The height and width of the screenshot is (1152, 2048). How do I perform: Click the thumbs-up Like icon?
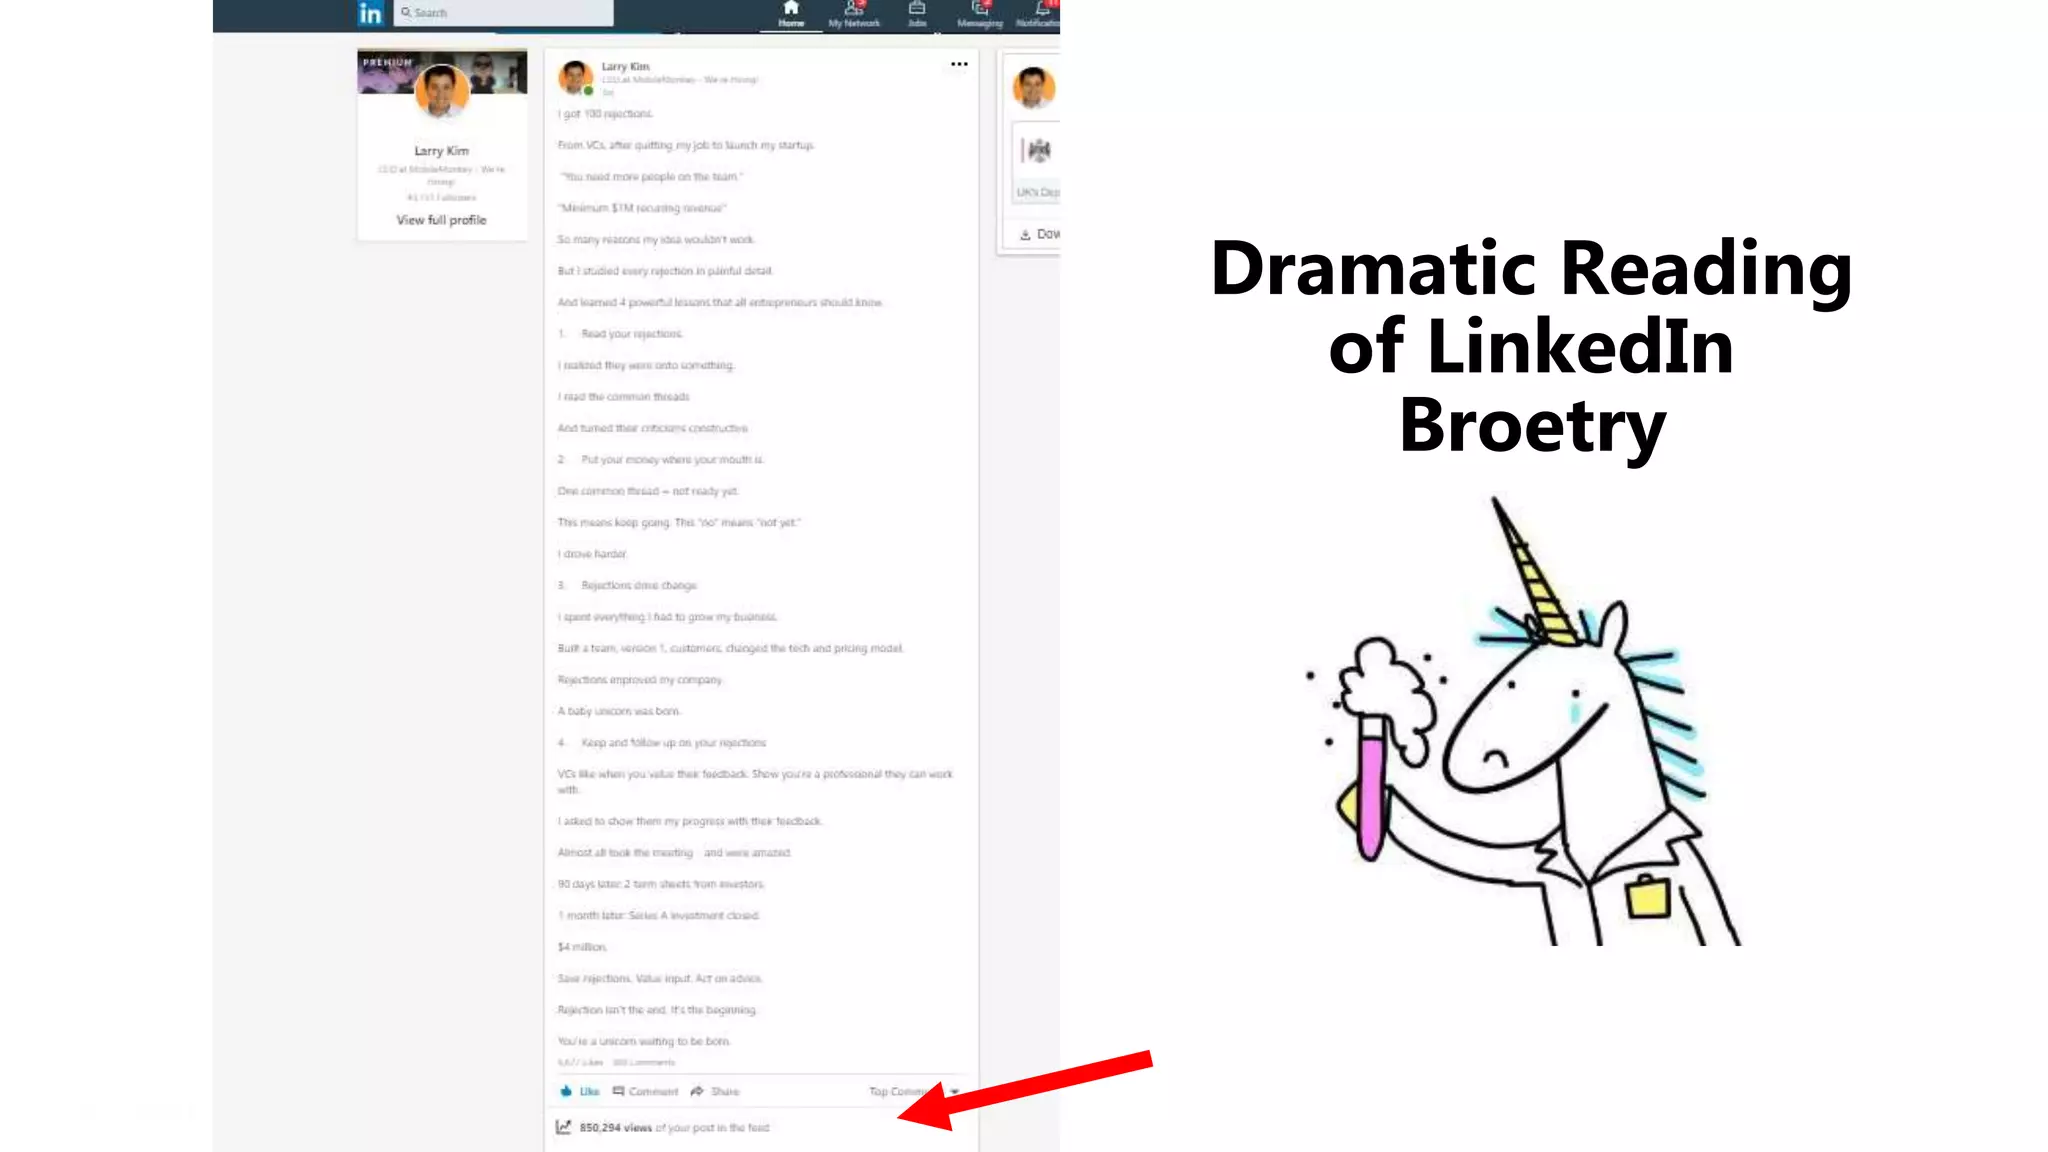(x=566, y=1091)
